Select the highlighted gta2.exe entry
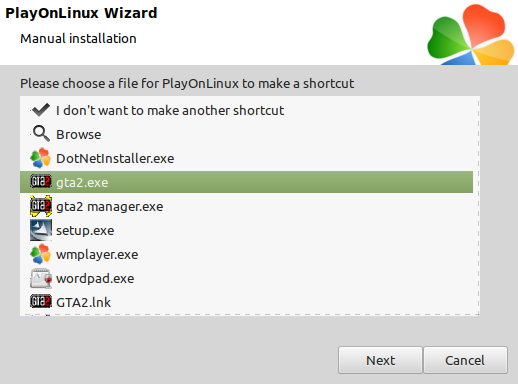The image size is (518, 384). tap(246, 182)
